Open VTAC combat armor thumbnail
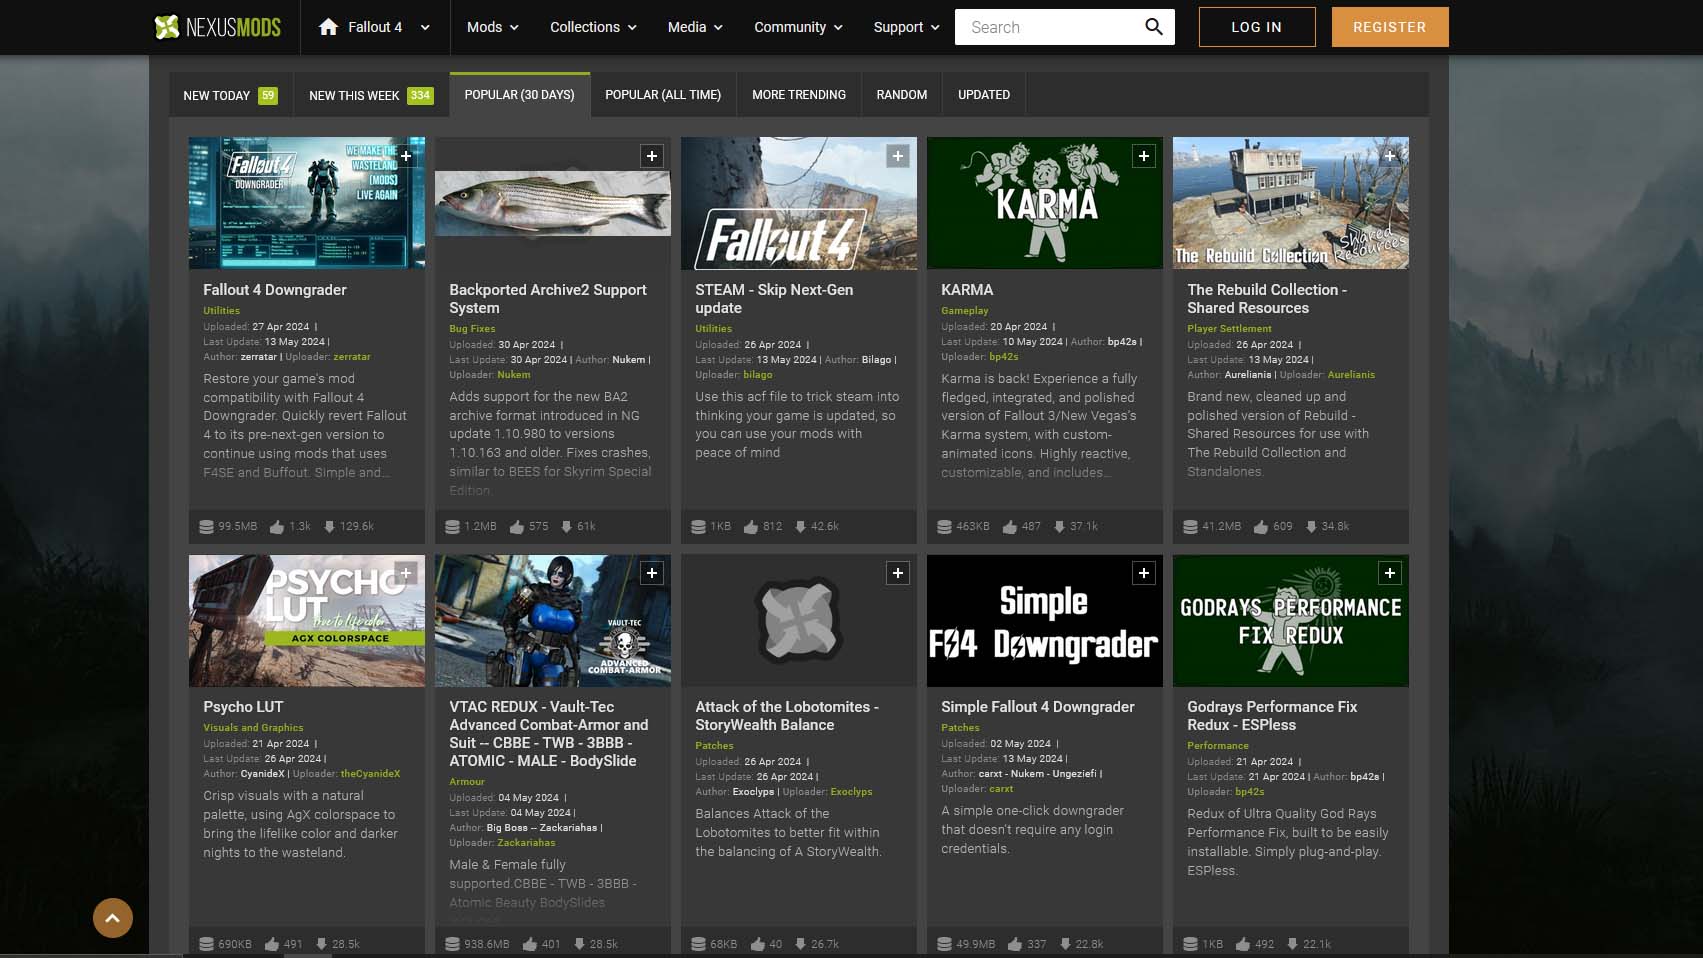 pyautogui.click(x=553, y=621)
